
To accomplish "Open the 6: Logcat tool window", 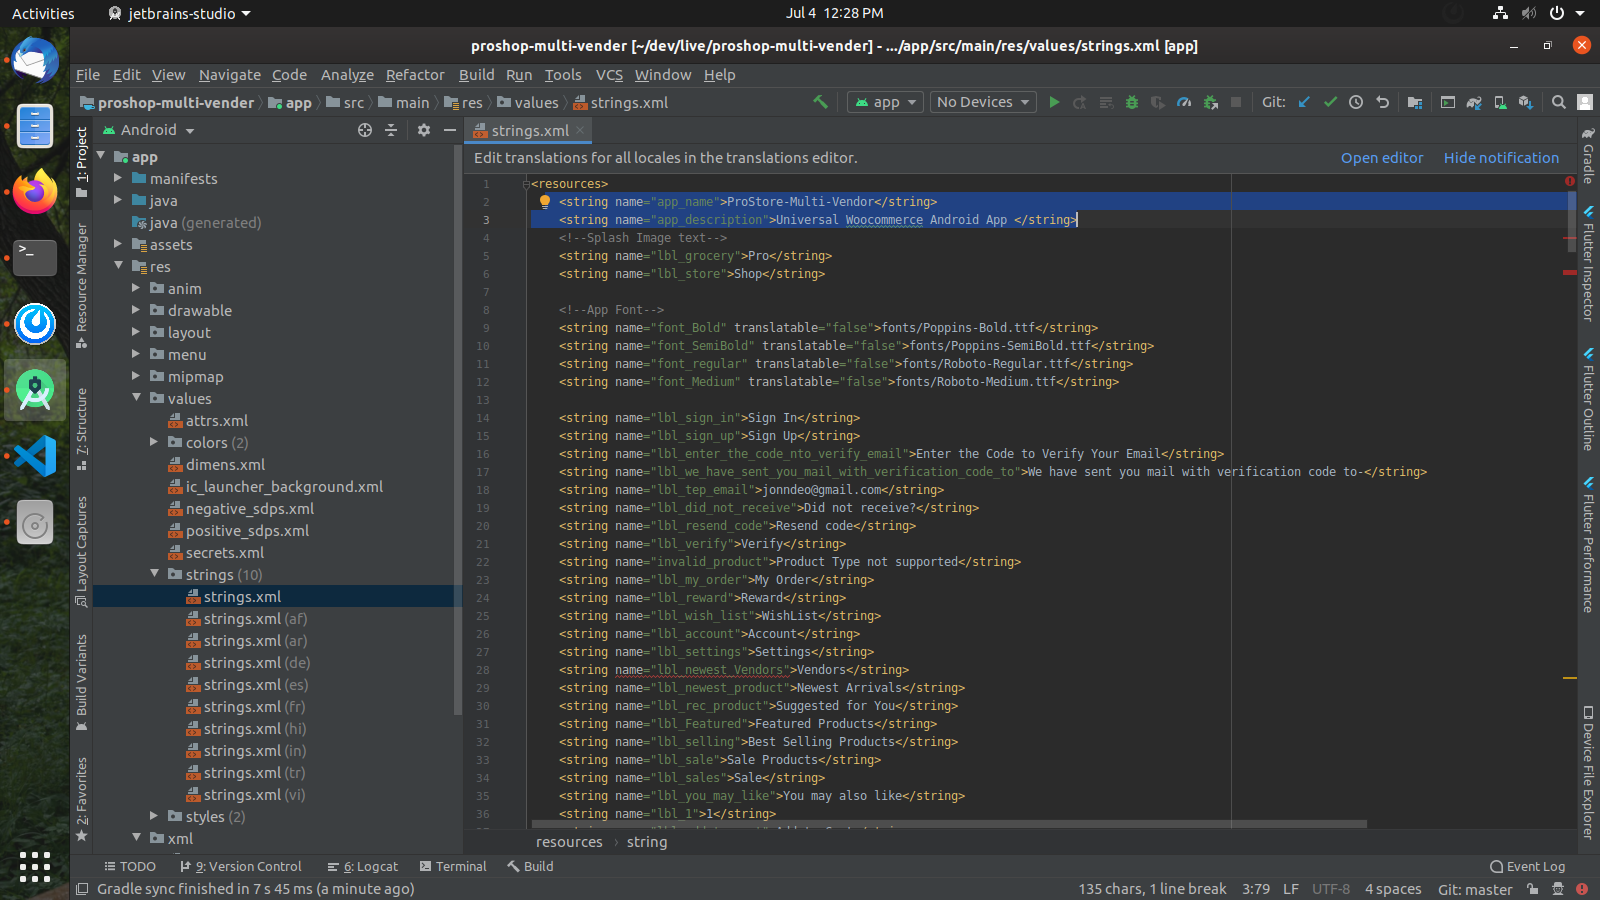I will pyautogui.click(x=362, y=866).
